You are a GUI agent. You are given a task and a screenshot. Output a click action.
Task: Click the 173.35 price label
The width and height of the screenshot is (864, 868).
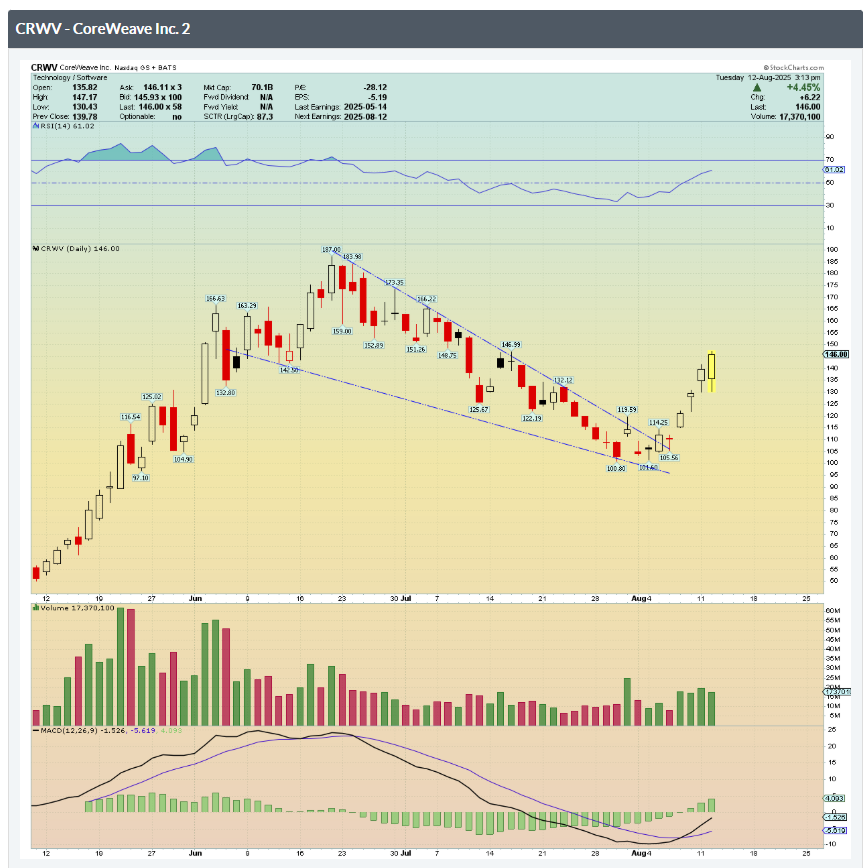pos(394,283)
